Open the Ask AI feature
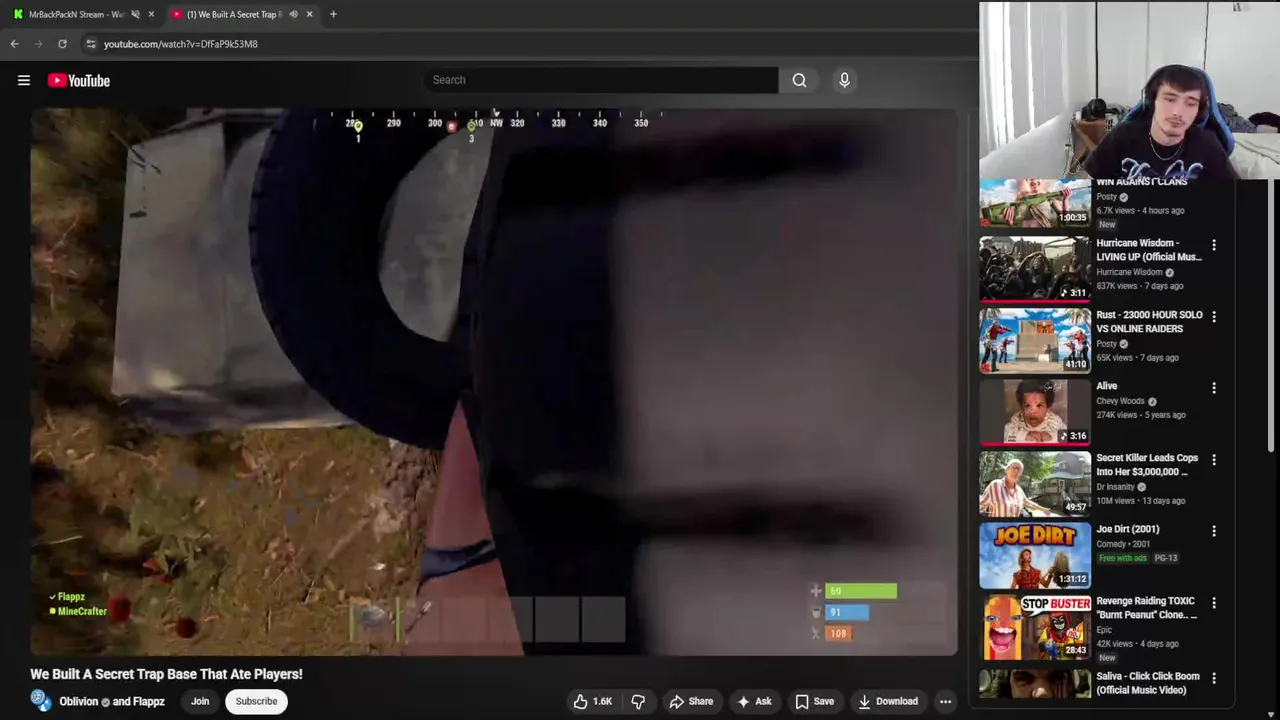1280x720 pixels. pos(753,702)
